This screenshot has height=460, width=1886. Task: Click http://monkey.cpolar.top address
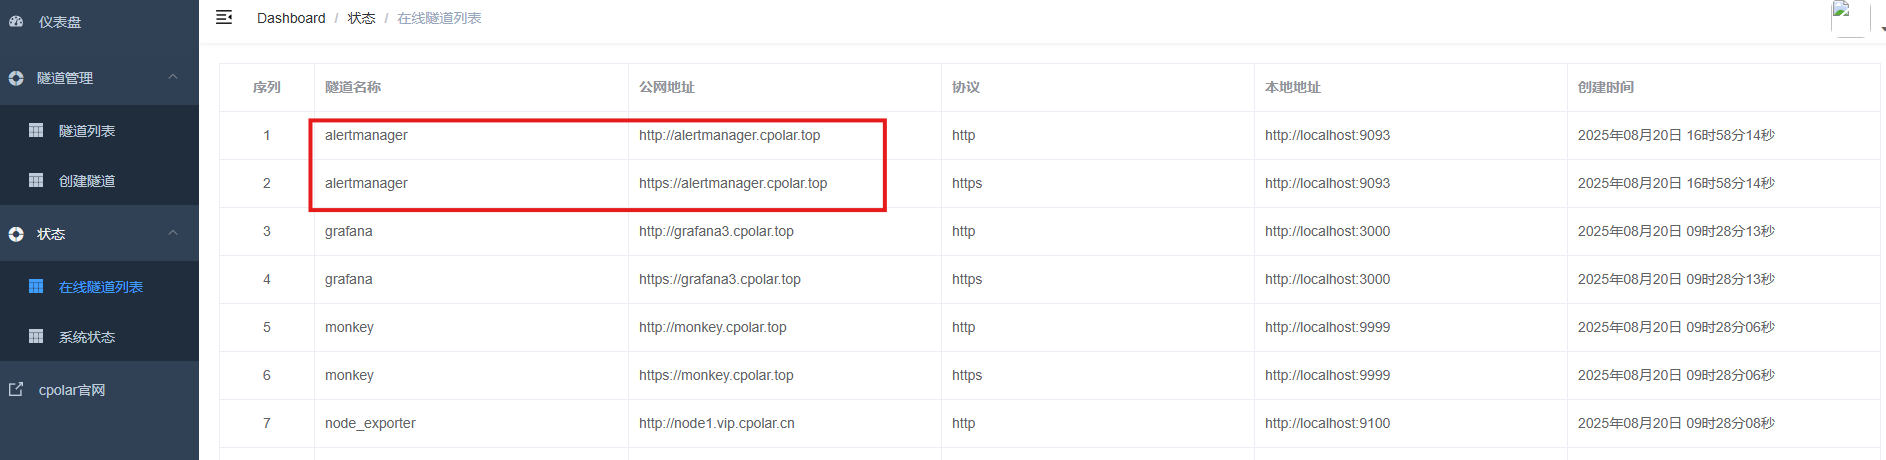713,327
